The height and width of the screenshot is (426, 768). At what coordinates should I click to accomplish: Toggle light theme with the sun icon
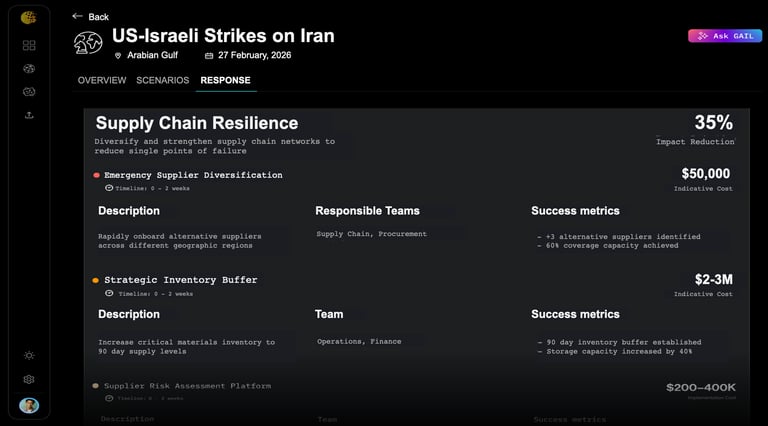coord(29,355)
